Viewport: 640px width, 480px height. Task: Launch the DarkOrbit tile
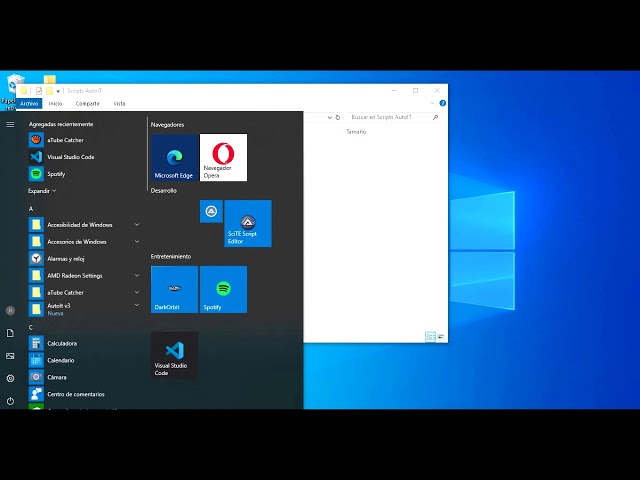174,289
